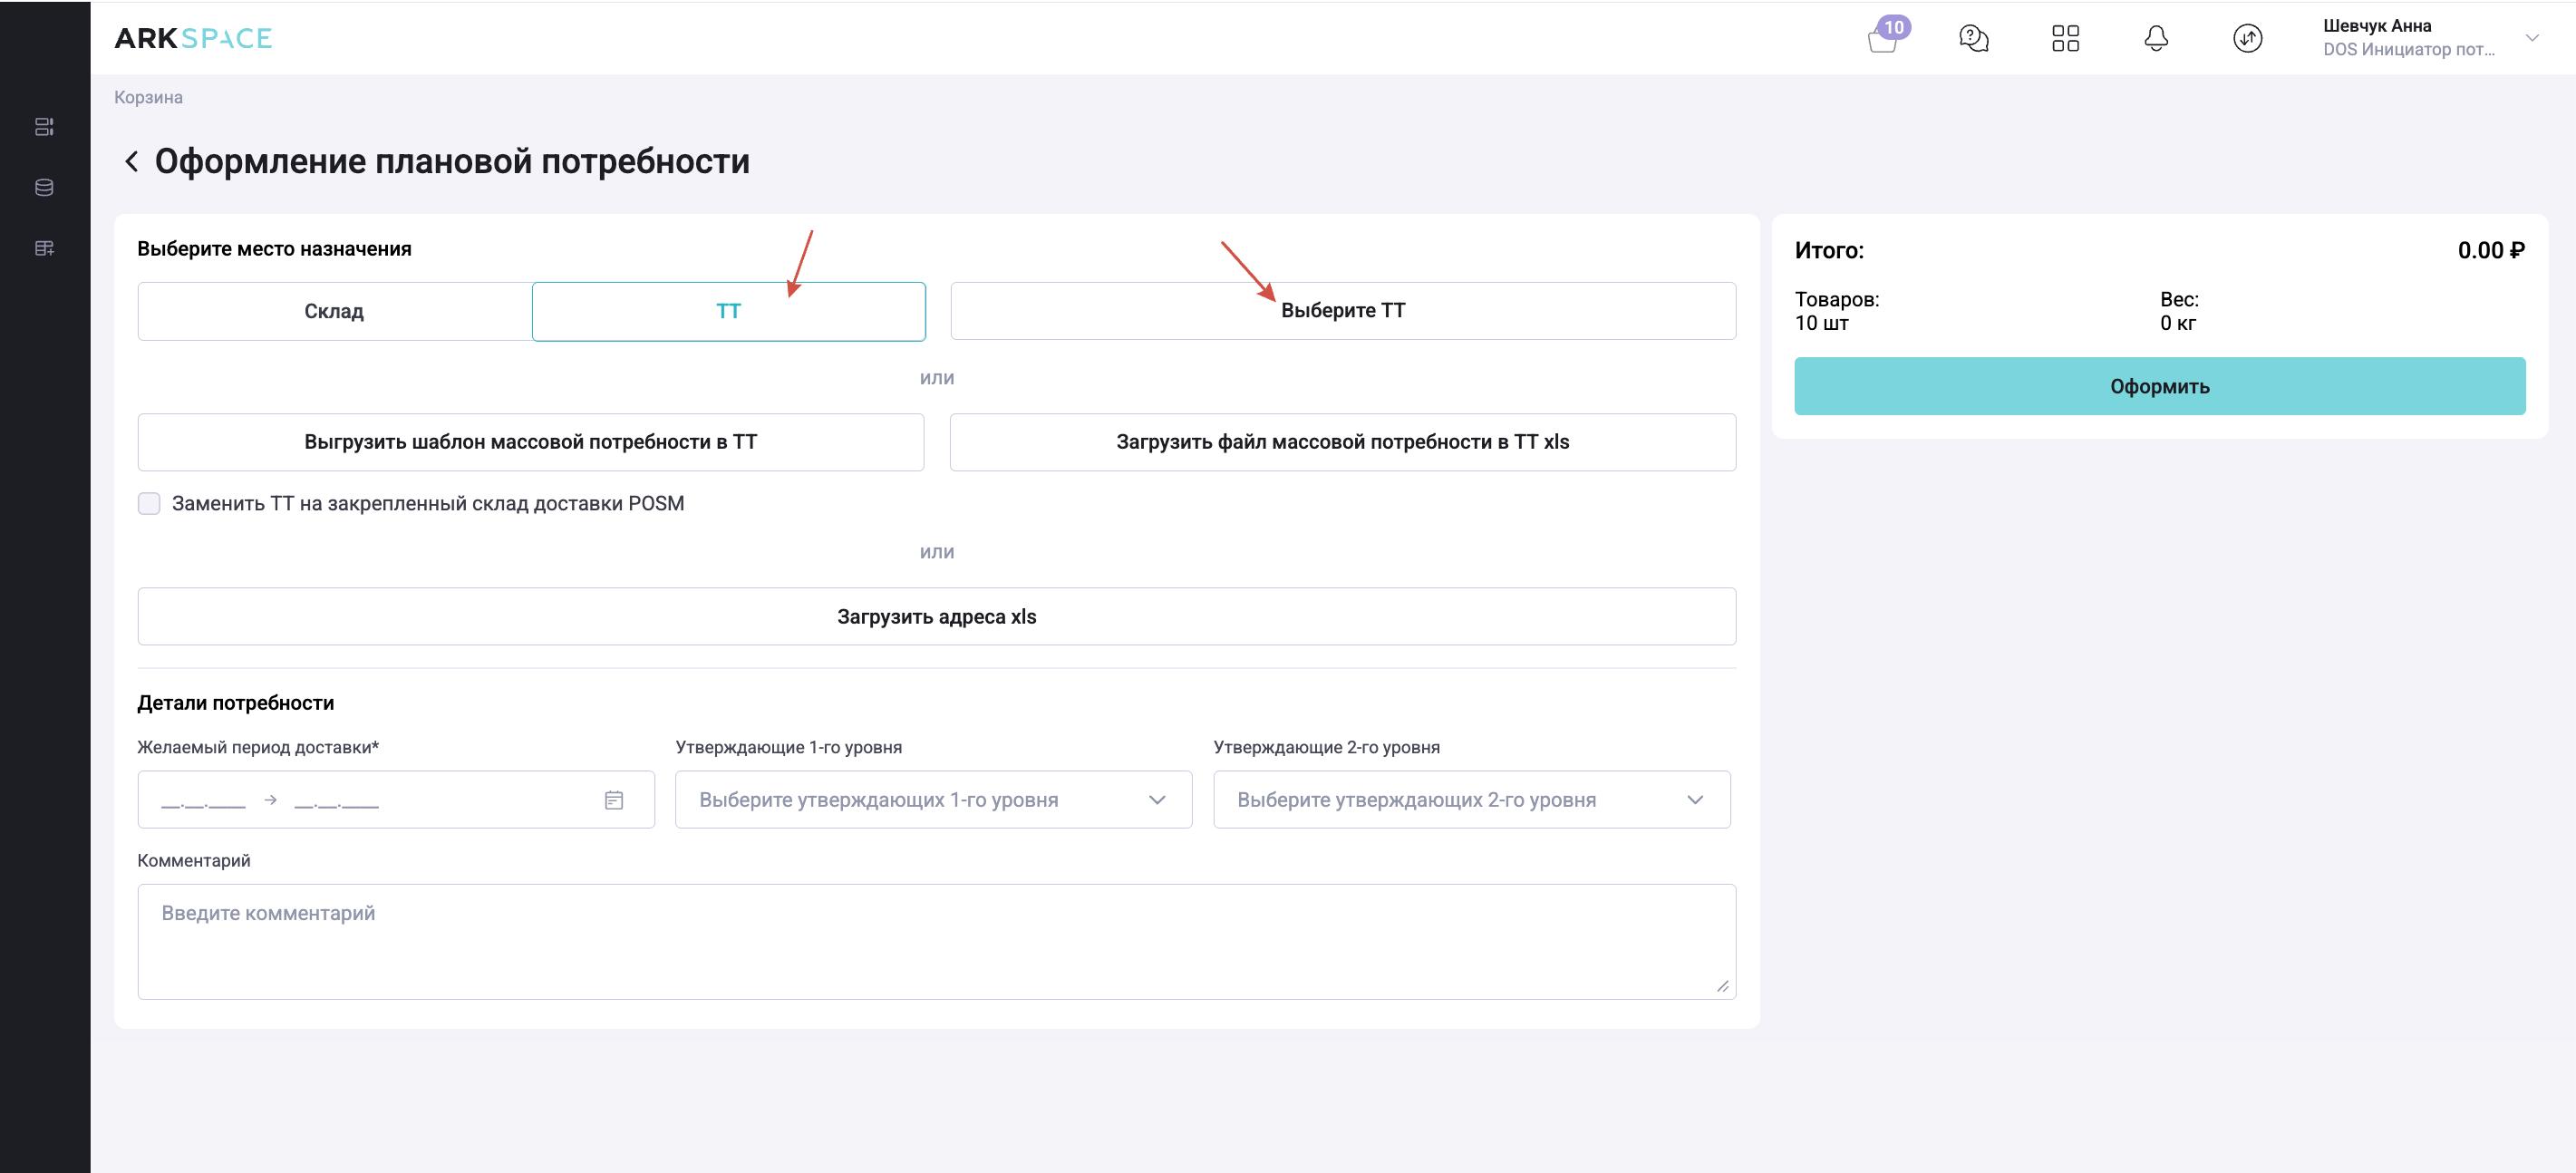
Task: Open second-level approvers dropdown
Action: click(x=1471, y=799)
